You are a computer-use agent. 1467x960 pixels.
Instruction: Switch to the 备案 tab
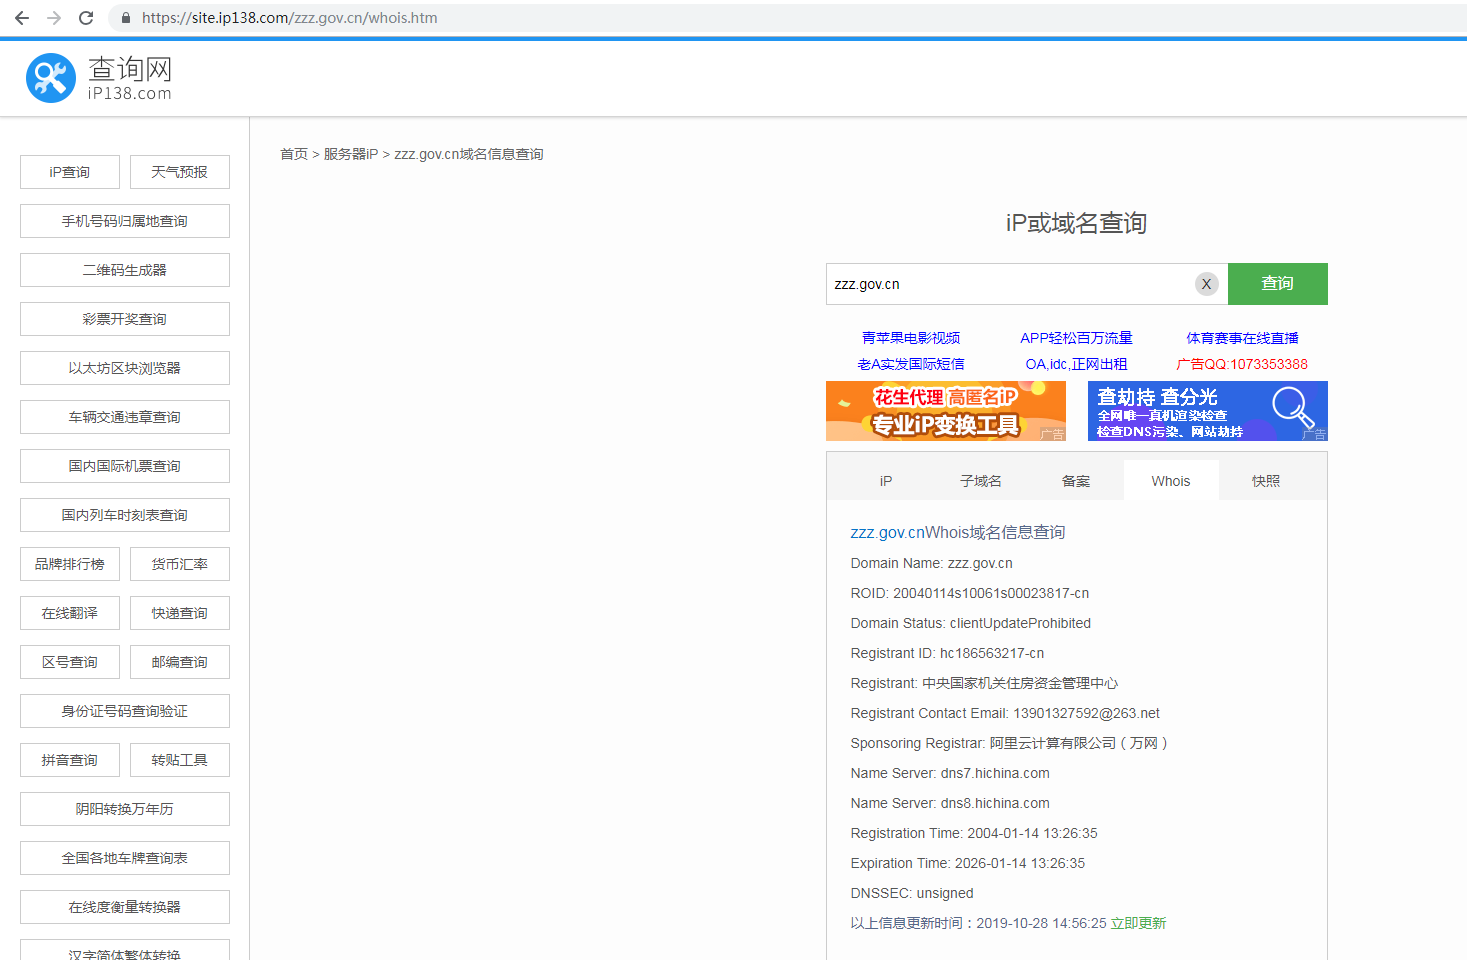click(x=1076, y=481)
